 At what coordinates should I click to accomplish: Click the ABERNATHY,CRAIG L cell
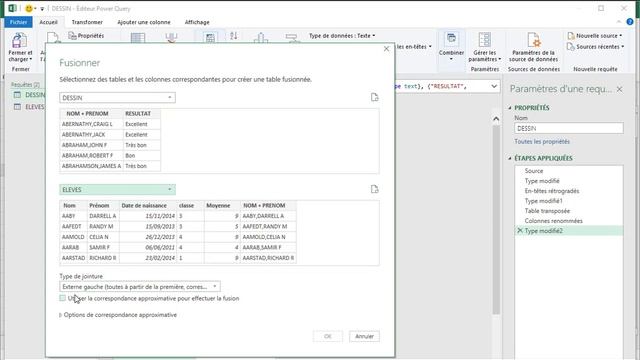(x=91, y=124)
